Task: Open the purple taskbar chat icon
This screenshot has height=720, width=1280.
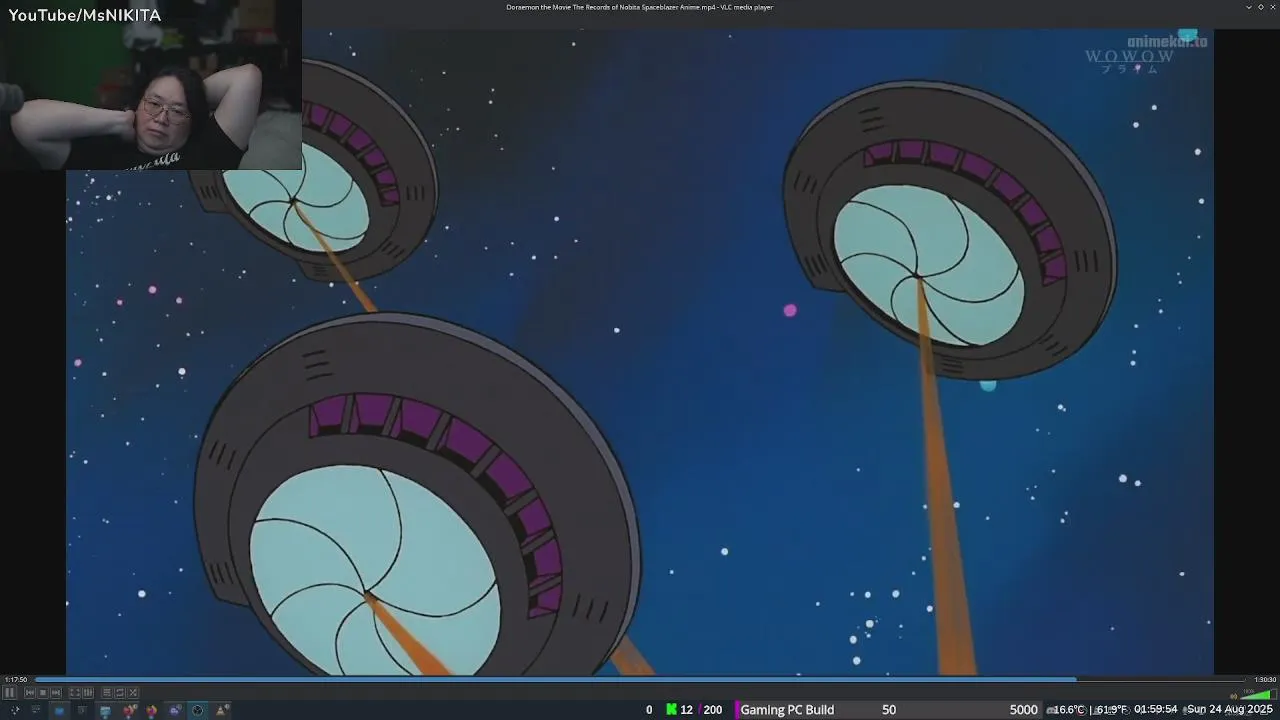Action: pyautogui.click(x=175, y=710)
